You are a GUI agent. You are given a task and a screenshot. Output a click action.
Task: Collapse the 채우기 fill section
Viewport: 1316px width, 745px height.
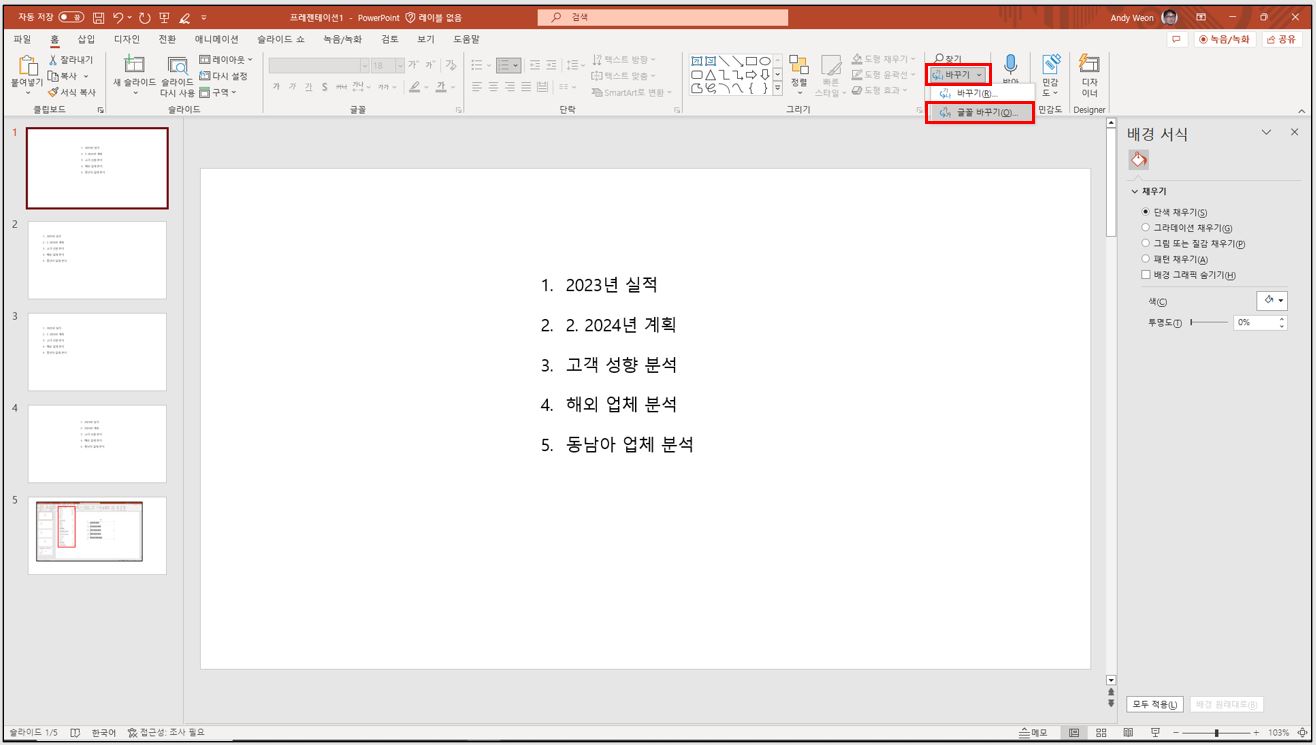1134,191
